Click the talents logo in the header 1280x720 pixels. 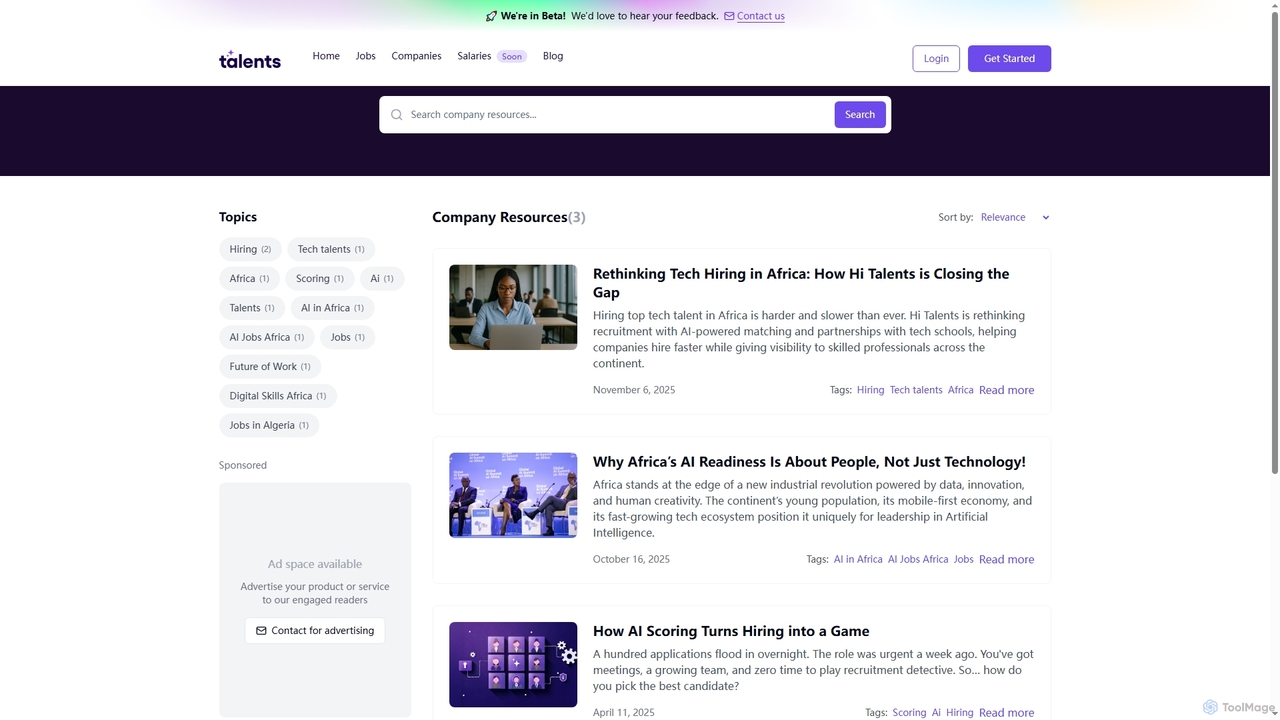tap(250, 59)
